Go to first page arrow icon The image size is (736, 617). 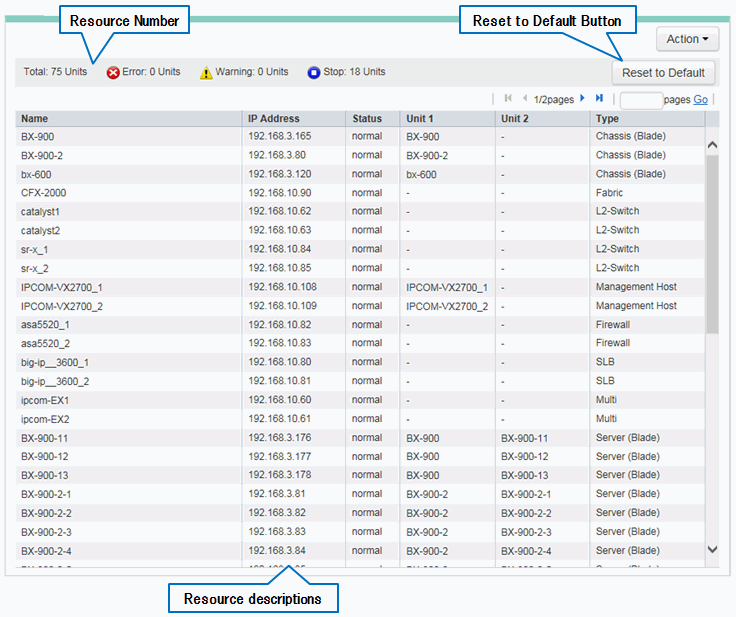click(508, 98)
